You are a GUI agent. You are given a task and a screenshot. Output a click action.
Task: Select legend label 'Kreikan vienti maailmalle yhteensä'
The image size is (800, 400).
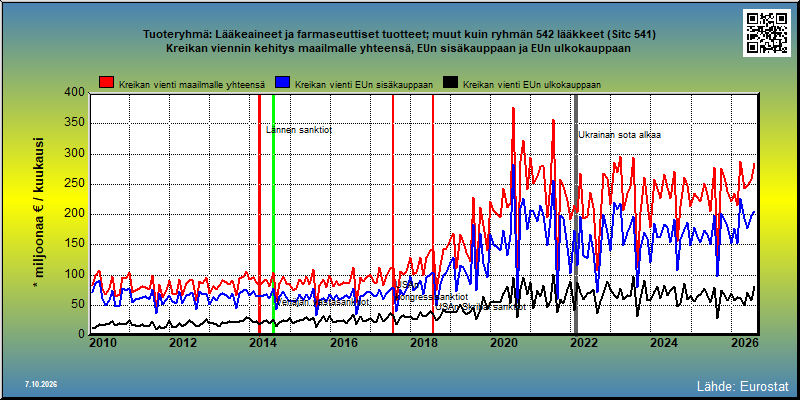(x=192, y=85)
